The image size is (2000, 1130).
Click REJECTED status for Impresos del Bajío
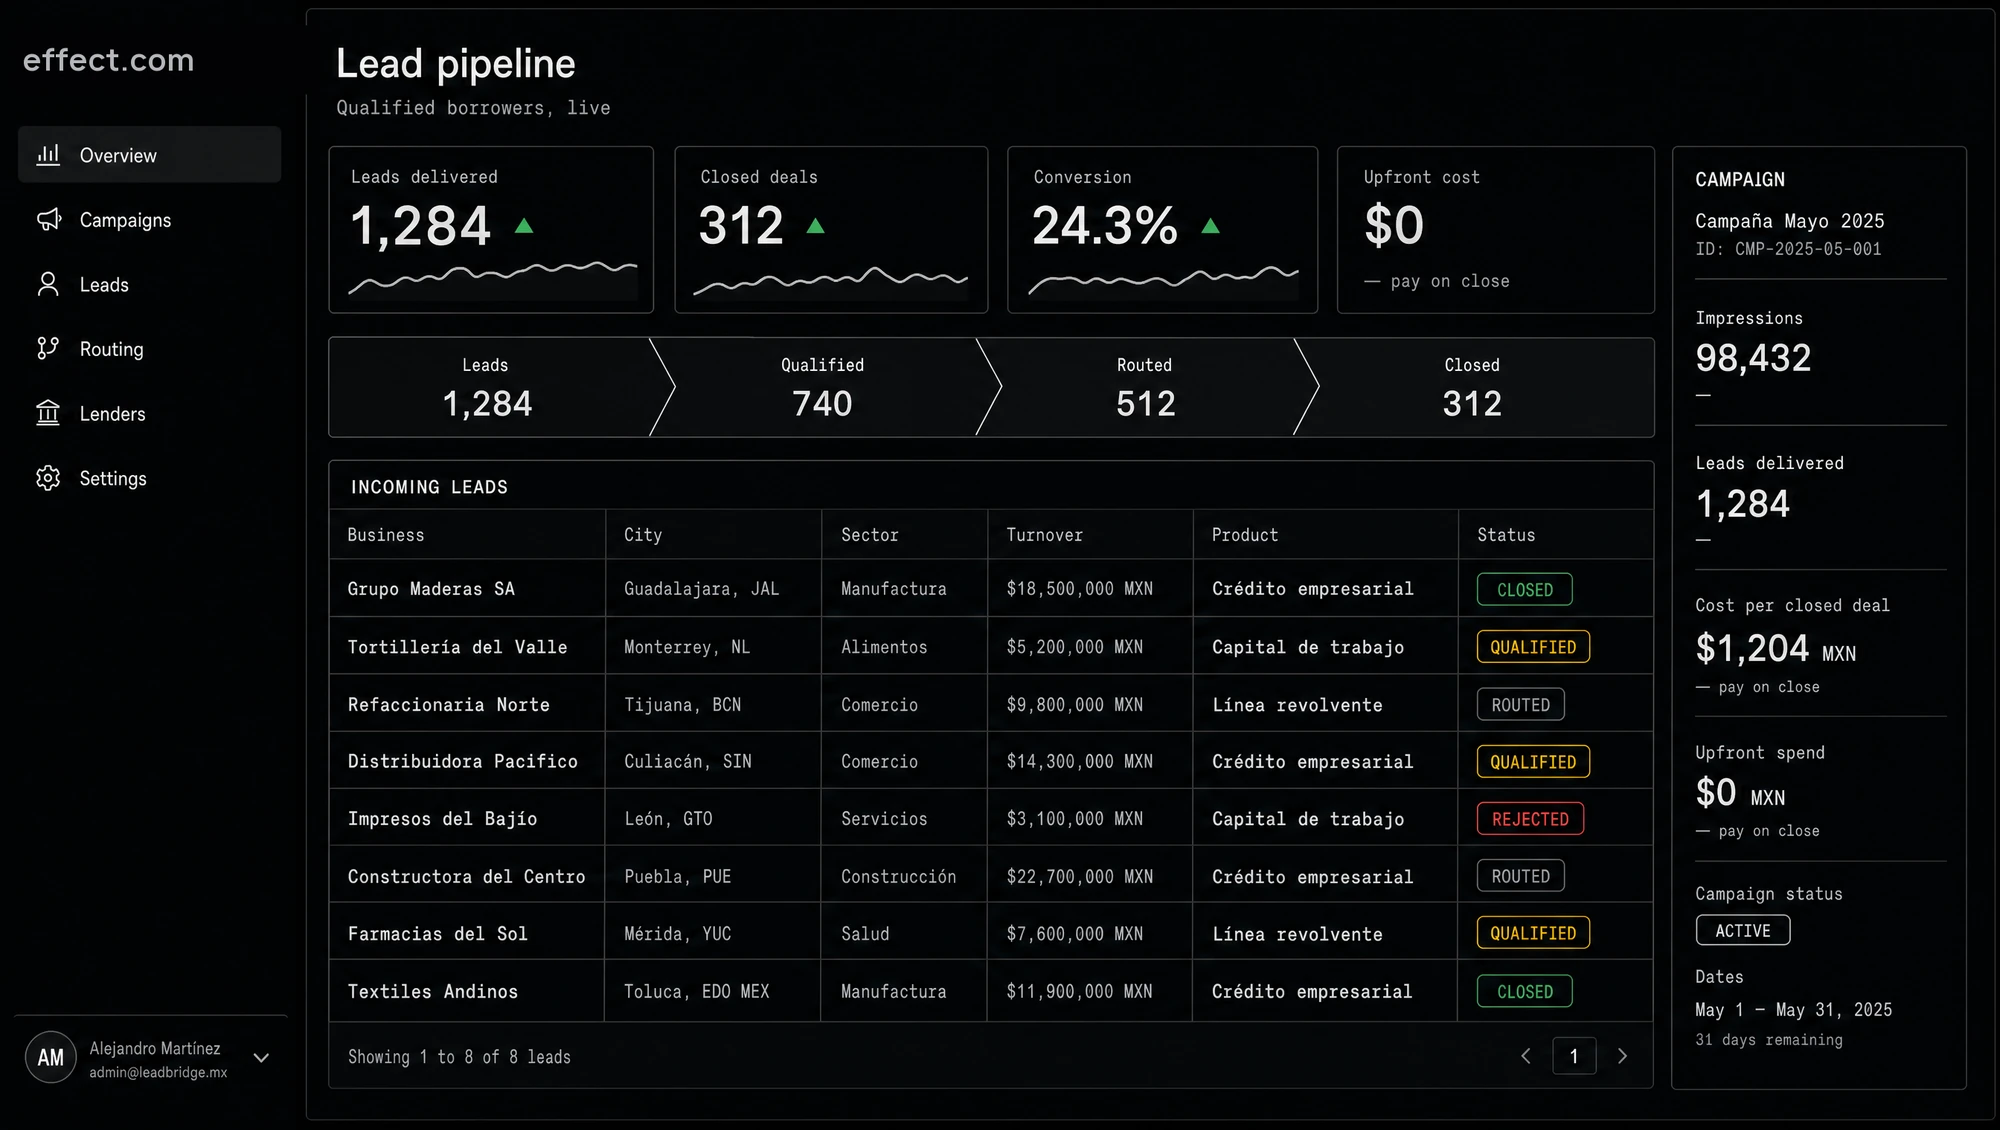tap(1530, 819)
